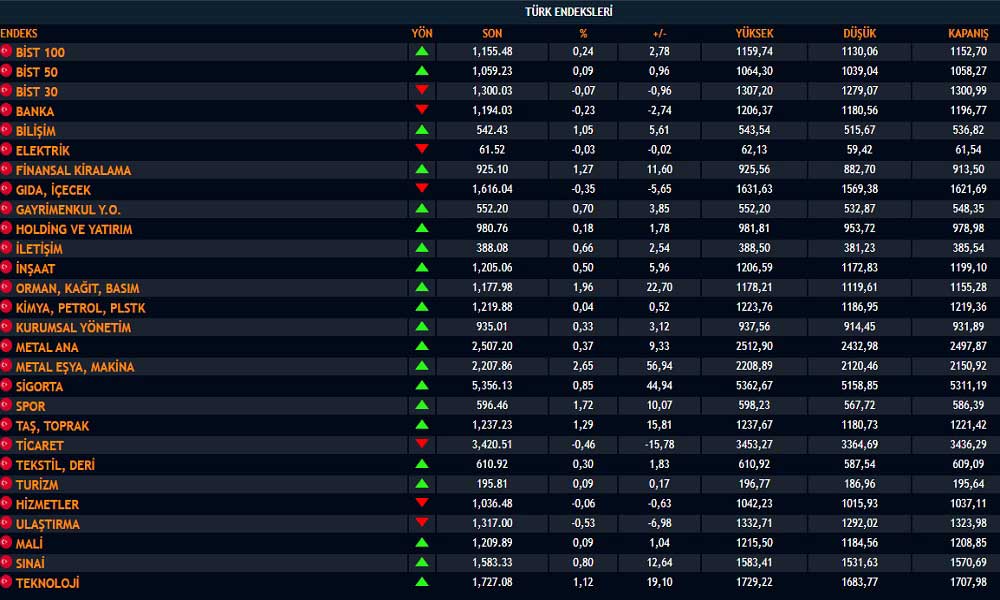The height and width of the screenshot is (600, 1000).
Task: Select the TURİZM low value 186,96
Action: (x=860, y=483)
